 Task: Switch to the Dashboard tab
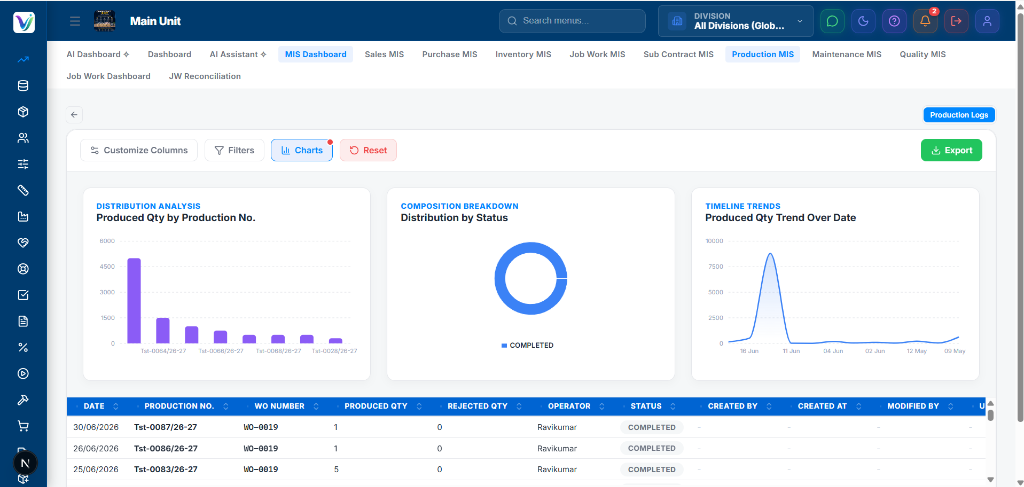click(170, 54)
